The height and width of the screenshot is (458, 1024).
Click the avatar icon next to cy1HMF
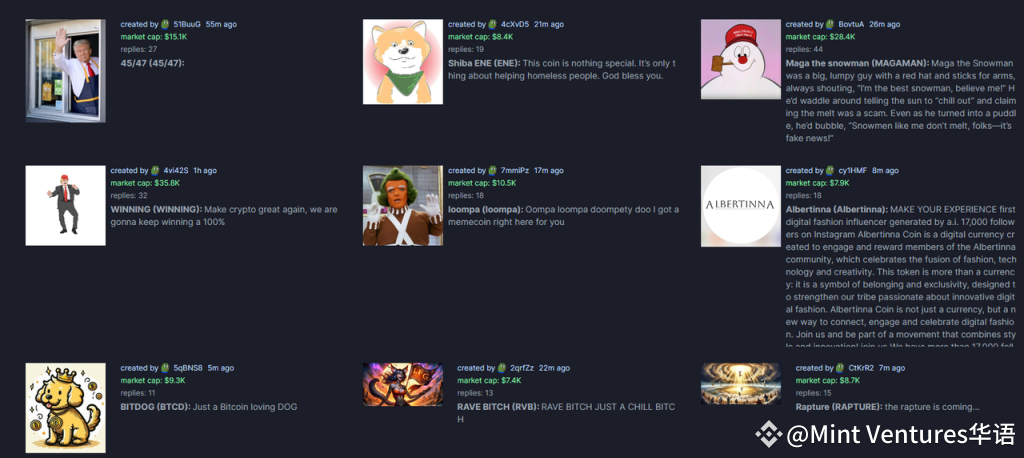[830, 171]
